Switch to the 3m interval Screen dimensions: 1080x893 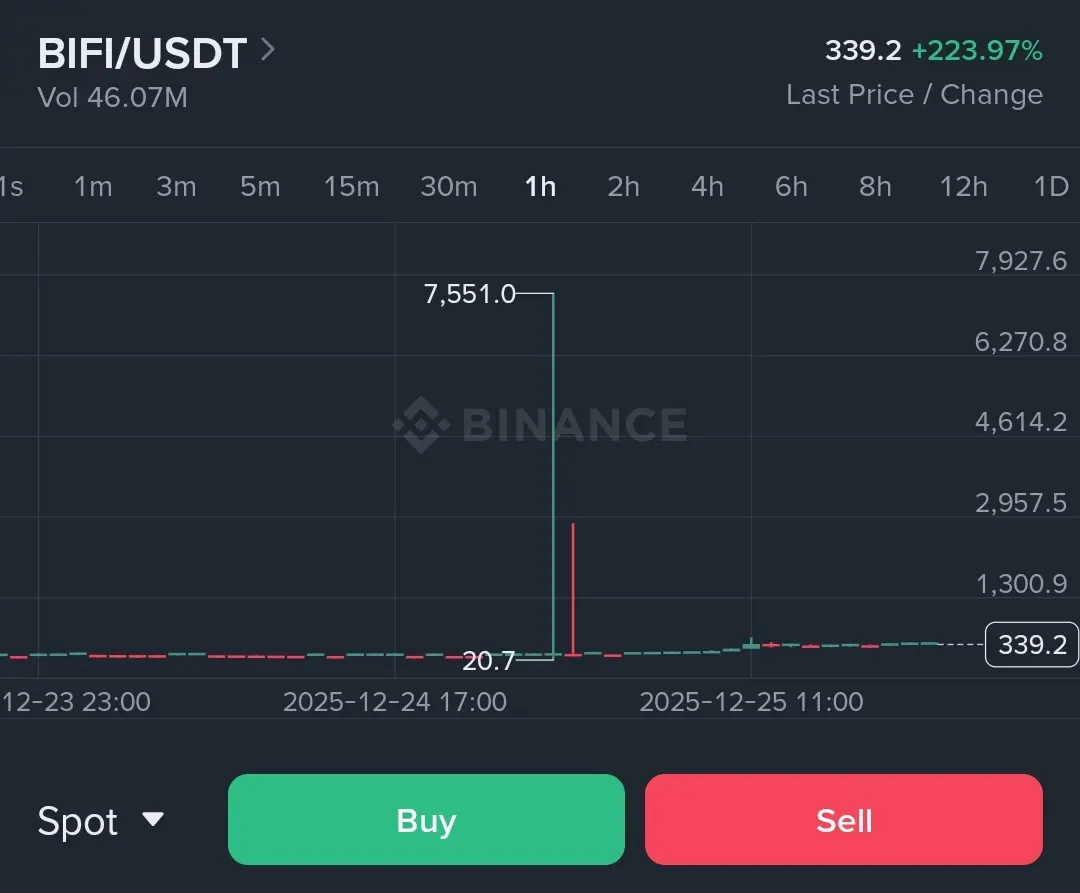pos(176,186)
